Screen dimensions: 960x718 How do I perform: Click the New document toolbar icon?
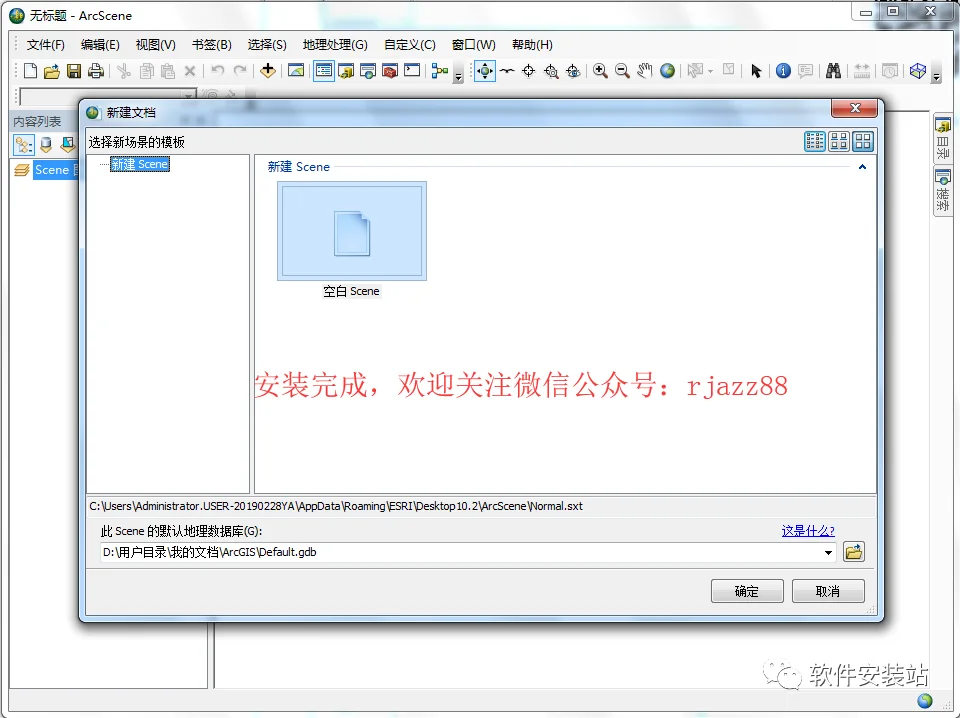coord(30,71)
